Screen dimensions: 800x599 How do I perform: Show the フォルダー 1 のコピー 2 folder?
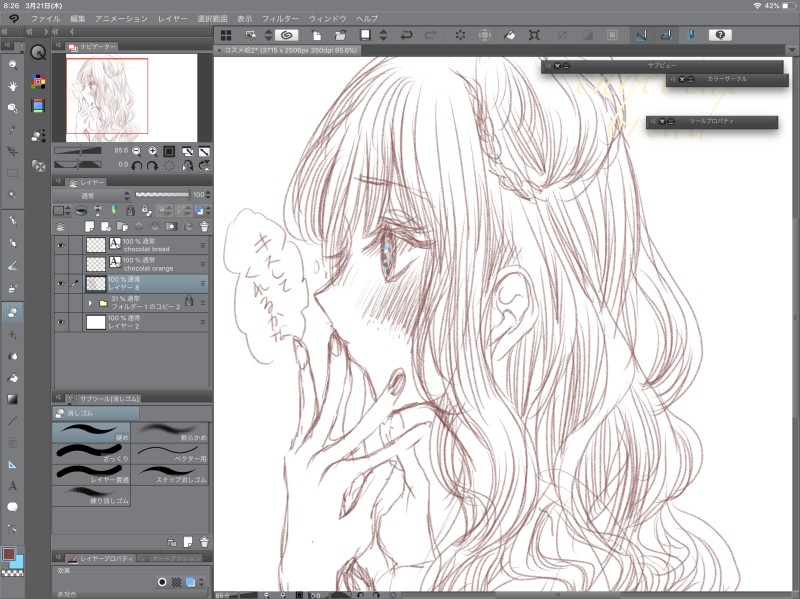[x=61, y=303]
